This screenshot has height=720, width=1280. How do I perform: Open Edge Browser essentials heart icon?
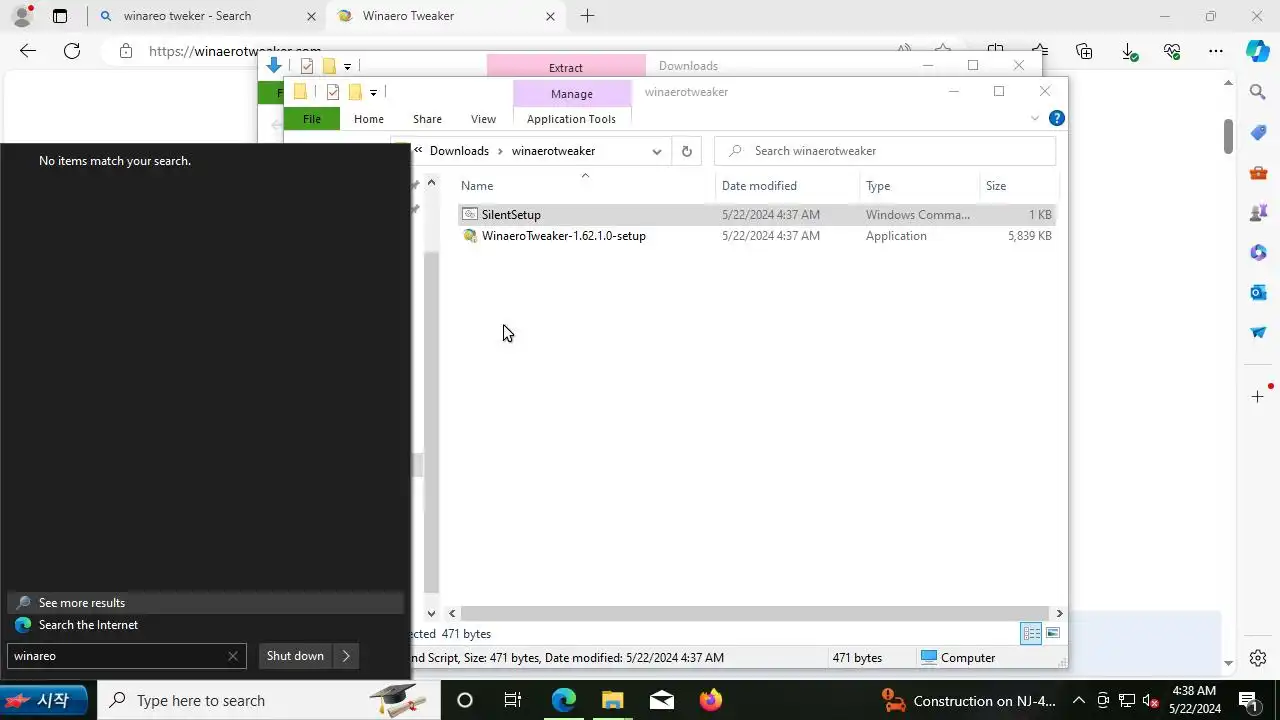coord(1172,51)
